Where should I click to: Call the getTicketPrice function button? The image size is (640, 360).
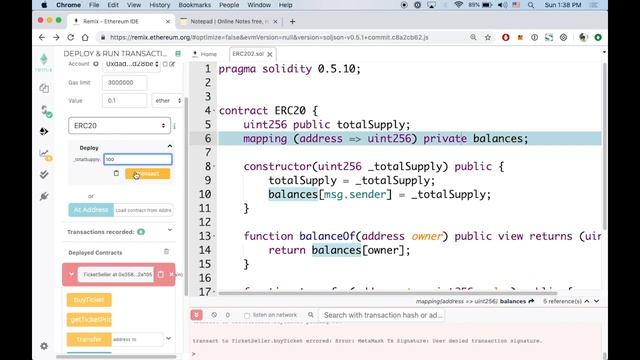[x=89, y=319]
